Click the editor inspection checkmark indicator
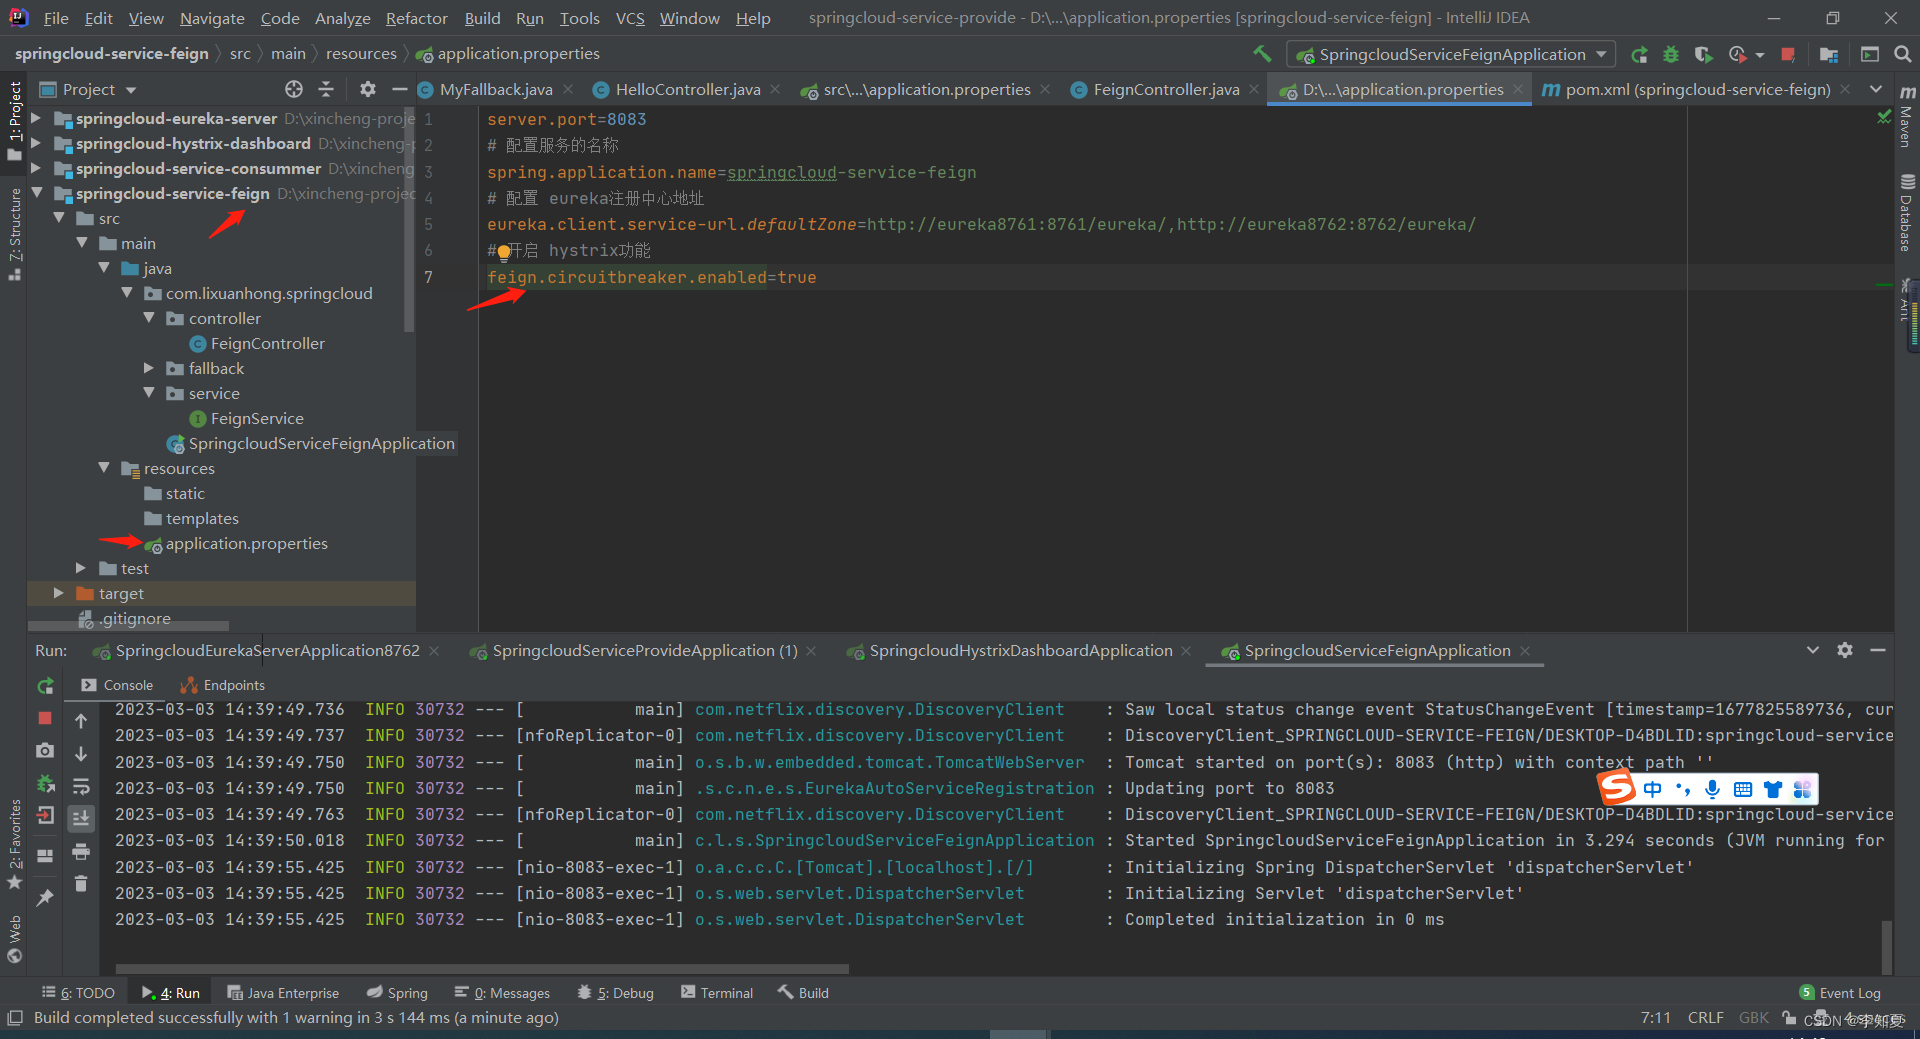The image size is (1920, 1039). point(1884,117)
